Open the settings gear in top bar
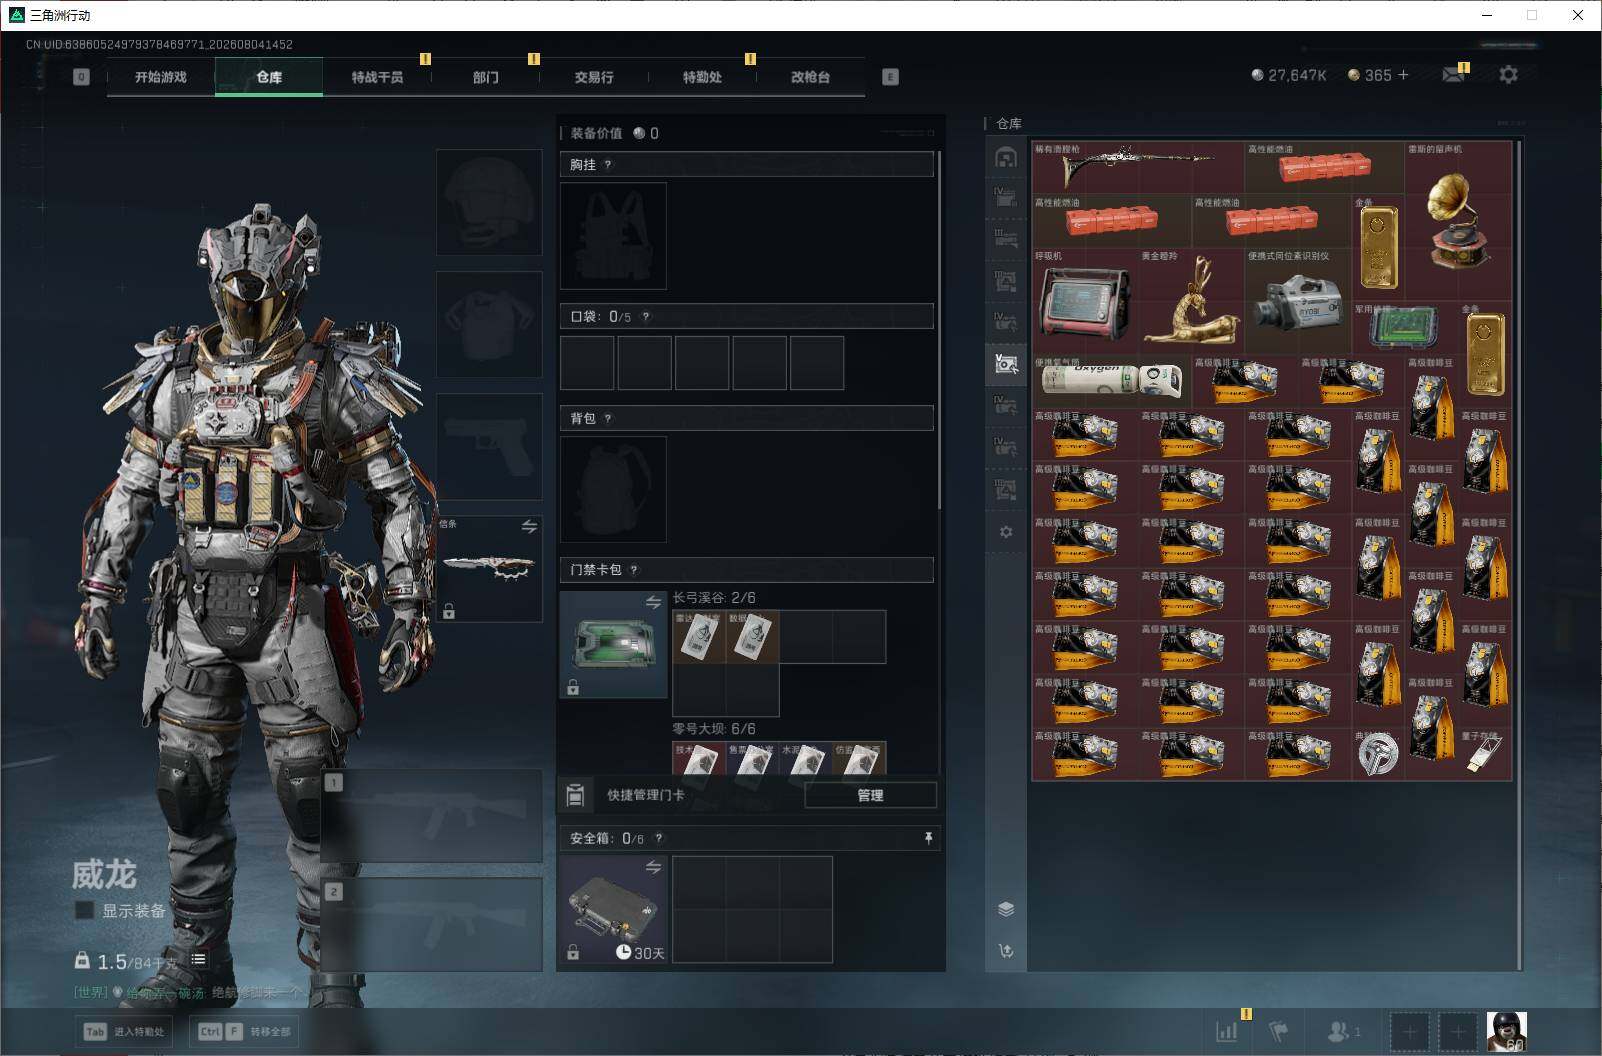 point(1508,75)
